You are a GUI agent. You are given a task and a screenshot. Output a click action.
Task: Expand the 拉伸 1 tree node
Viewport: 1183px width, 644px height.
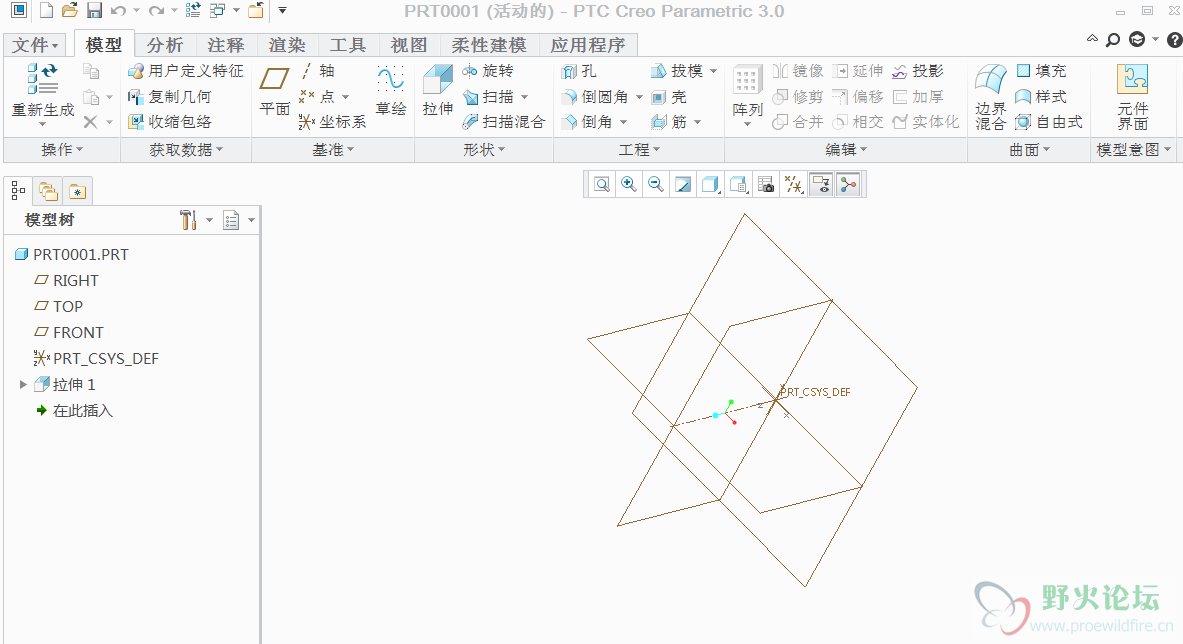[23, 384]
